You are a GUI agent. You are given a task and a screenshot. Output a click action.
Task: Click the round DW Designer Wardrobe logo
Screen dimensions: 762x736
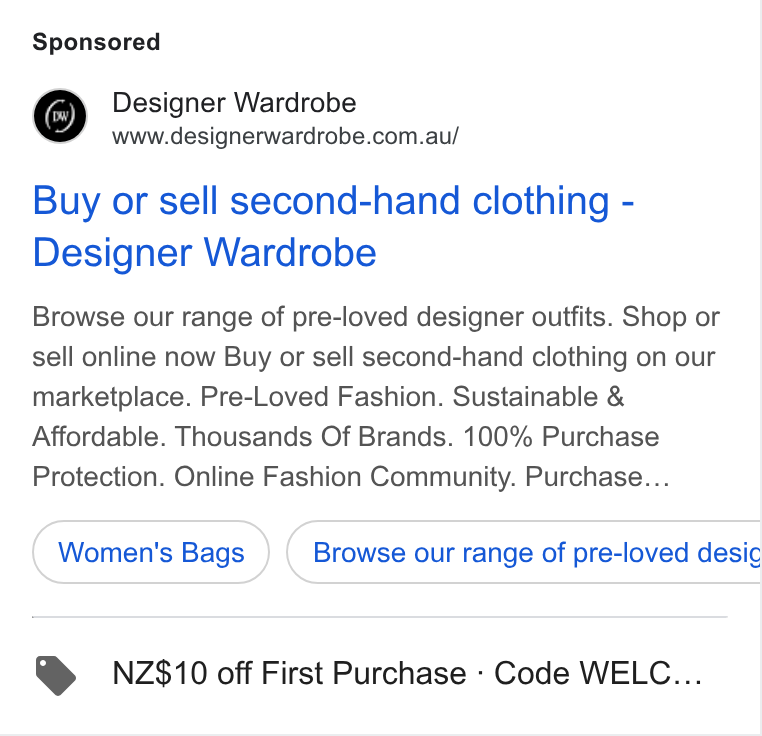point(60,116)
